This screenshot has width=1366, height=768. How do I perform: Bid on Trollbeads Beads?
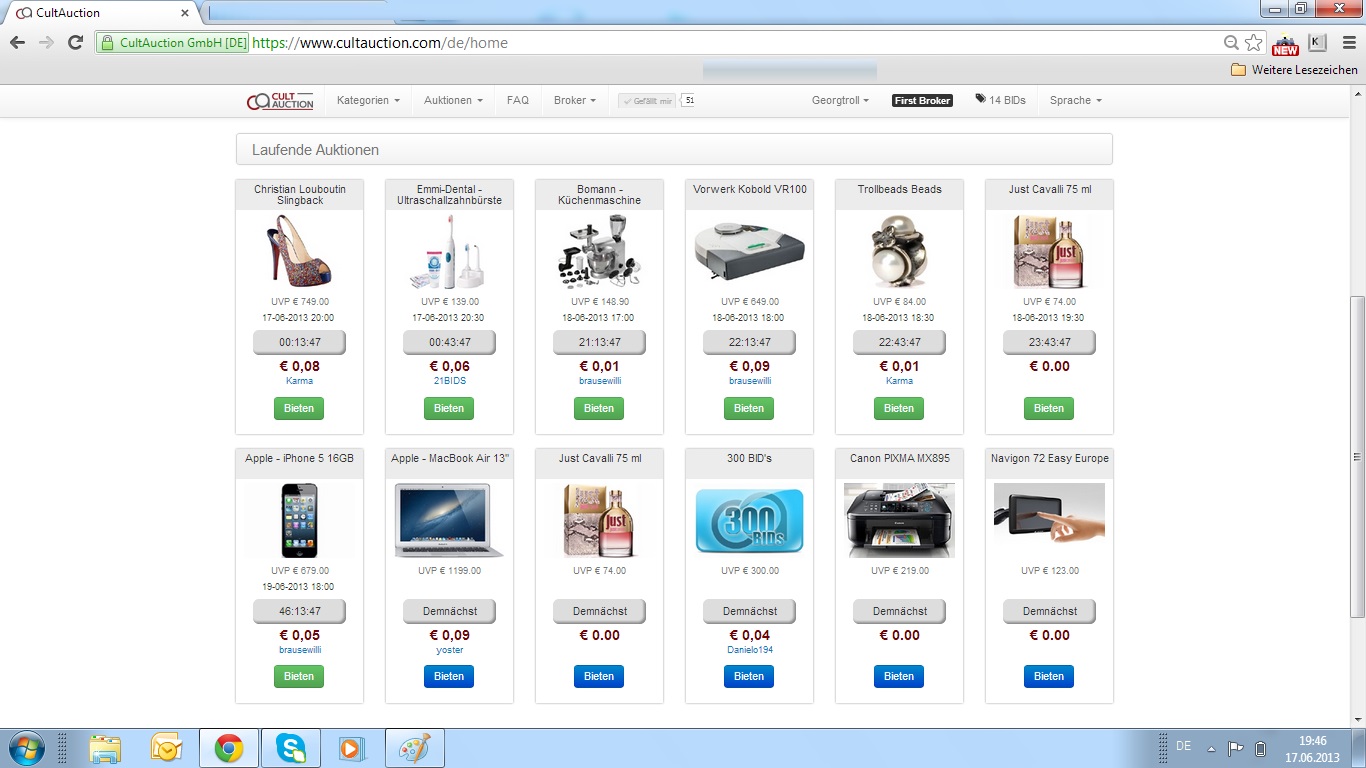899,408
